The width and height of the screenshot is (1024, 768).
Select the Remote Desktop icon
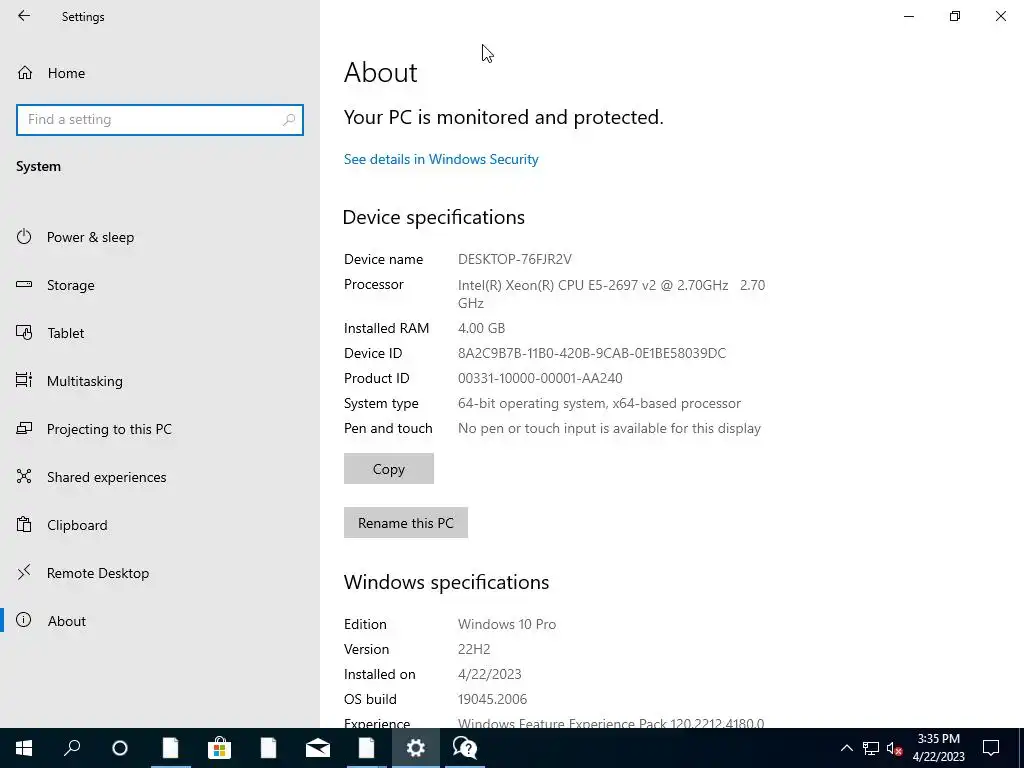coord(24,573)
